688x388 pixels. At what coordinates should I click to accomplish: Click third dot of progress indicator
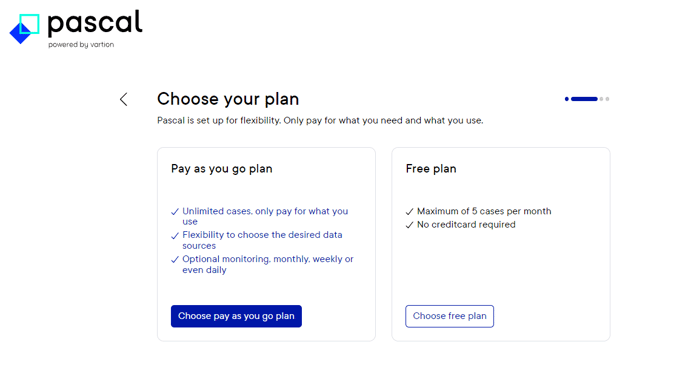point(602,99)
